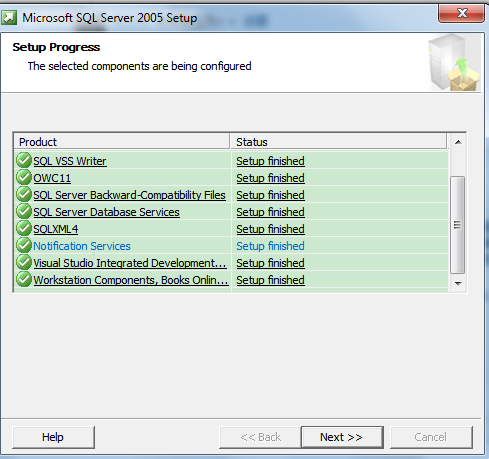
Task: Click the product list scrollbar thumb
Action: click(457, 225)
